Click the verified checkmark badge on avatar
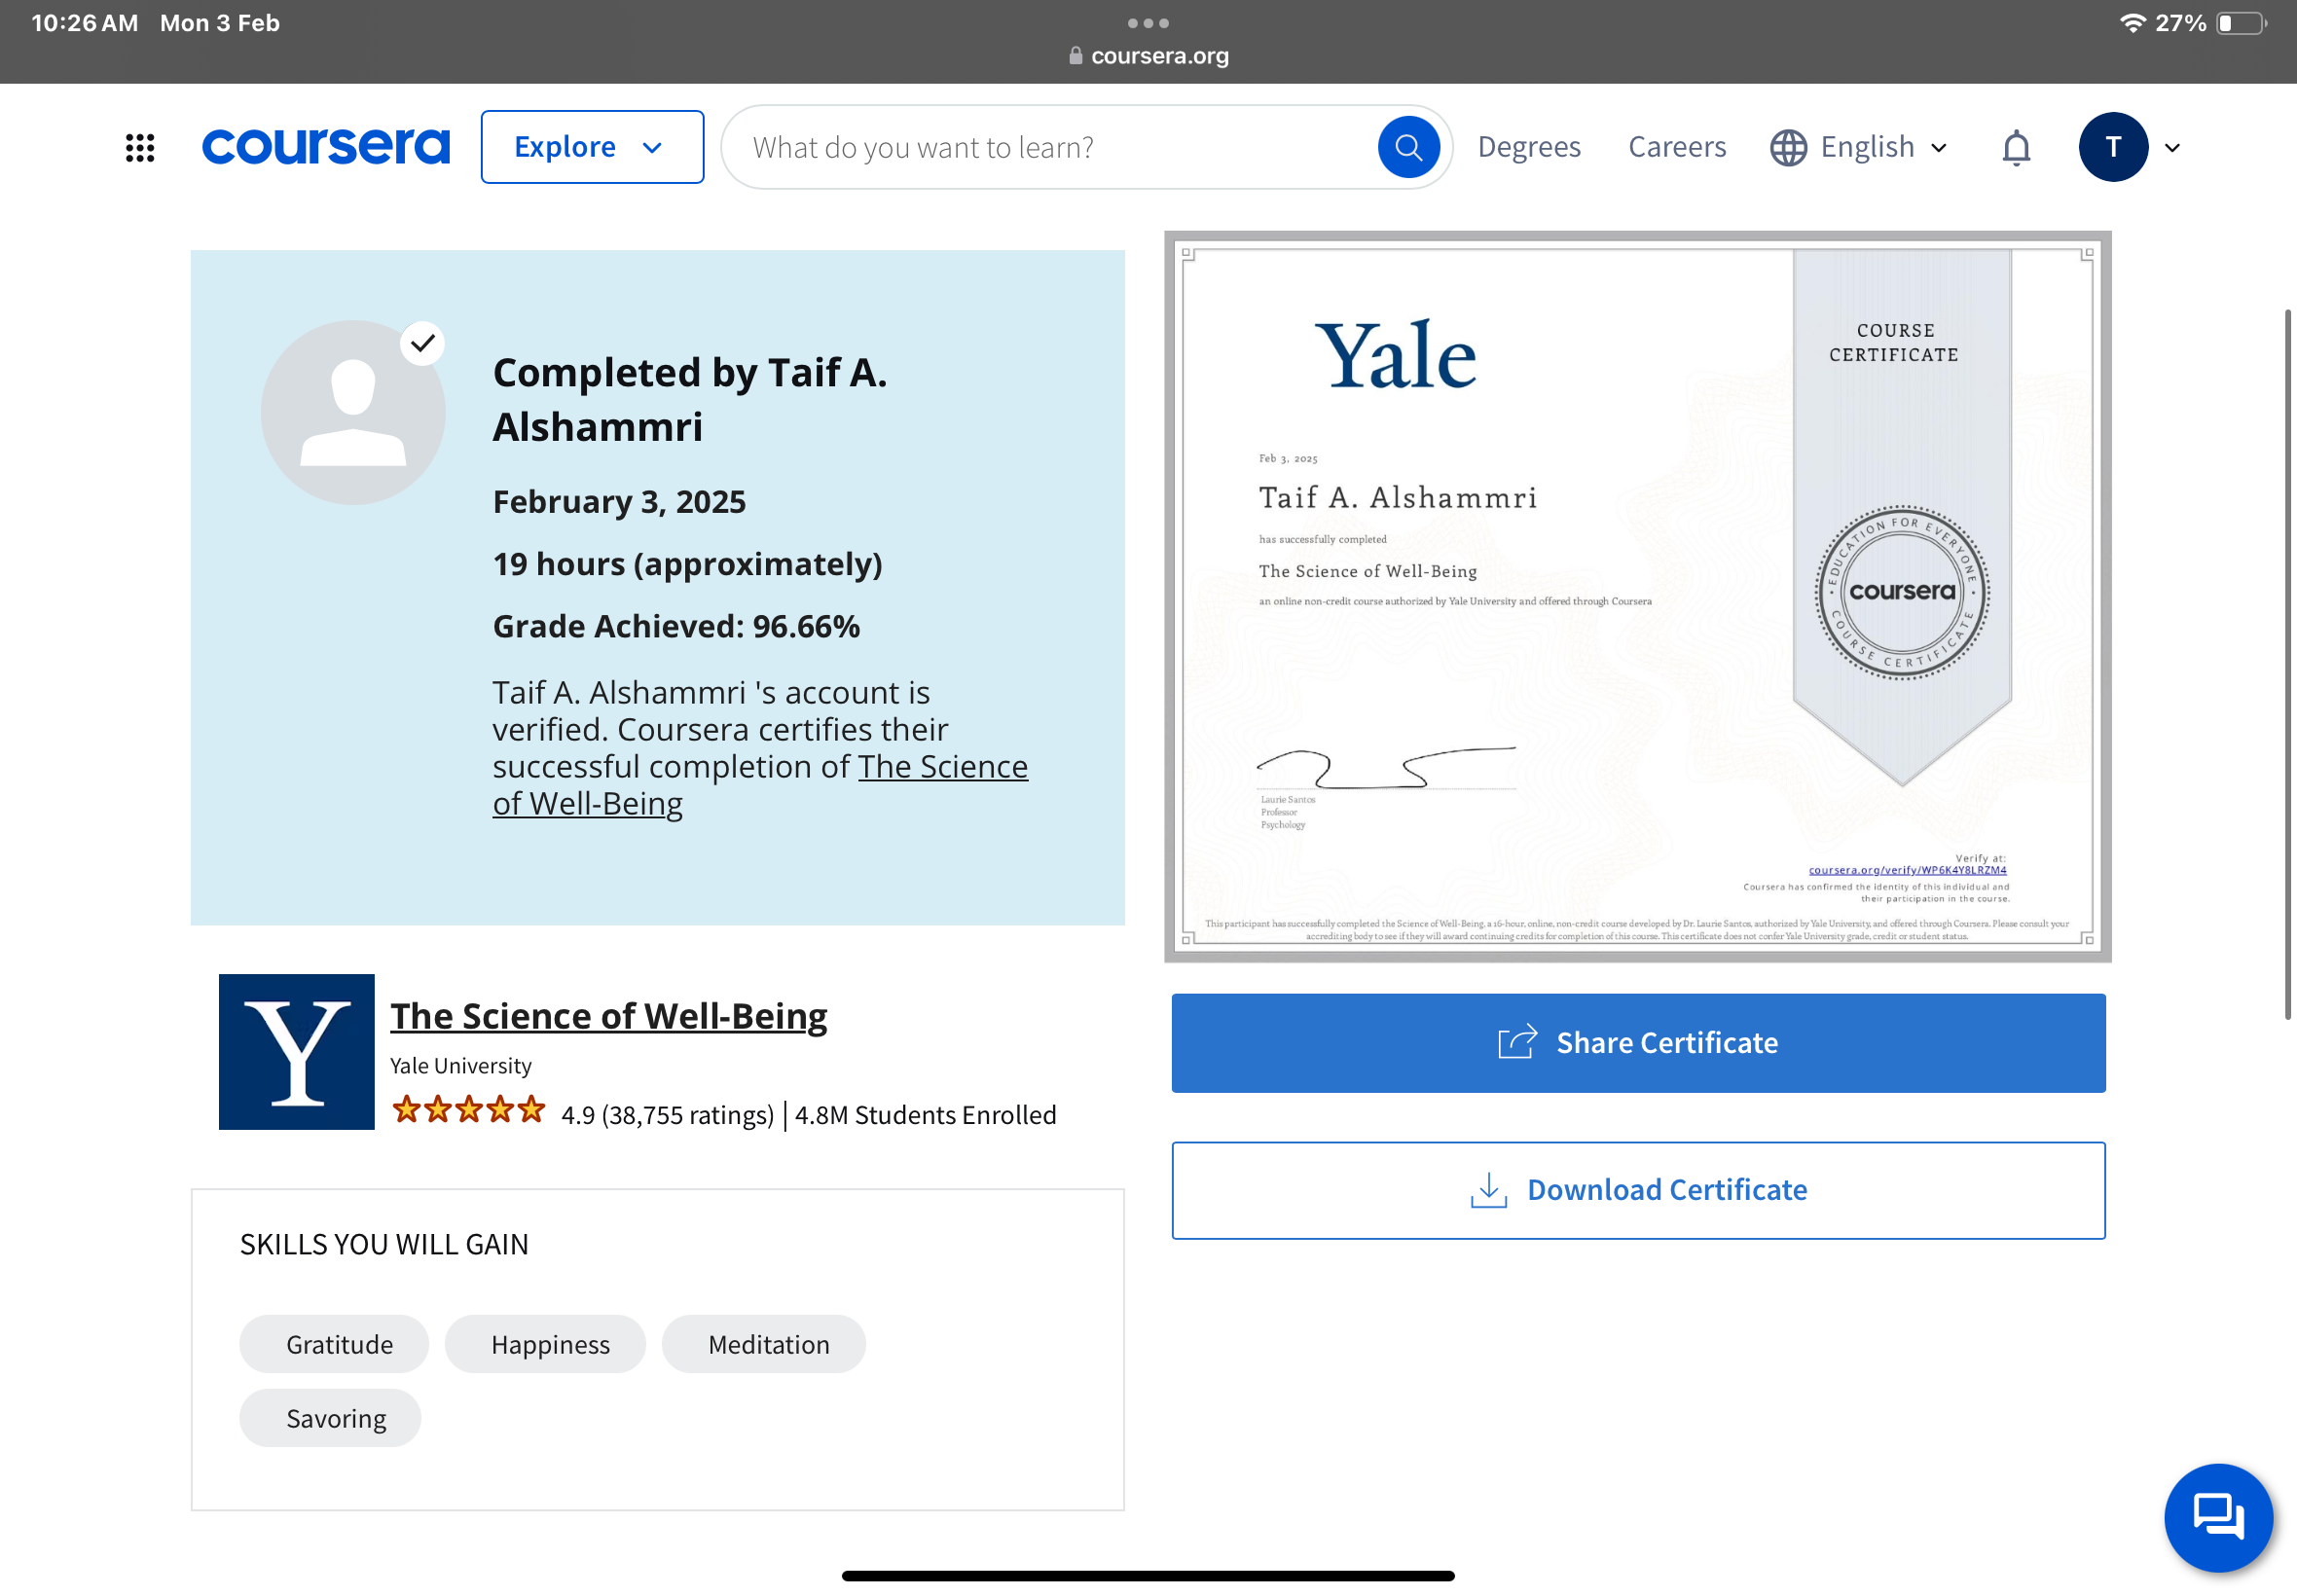This screenshot has width=2297, height=1596. click(x=423, y=343)
